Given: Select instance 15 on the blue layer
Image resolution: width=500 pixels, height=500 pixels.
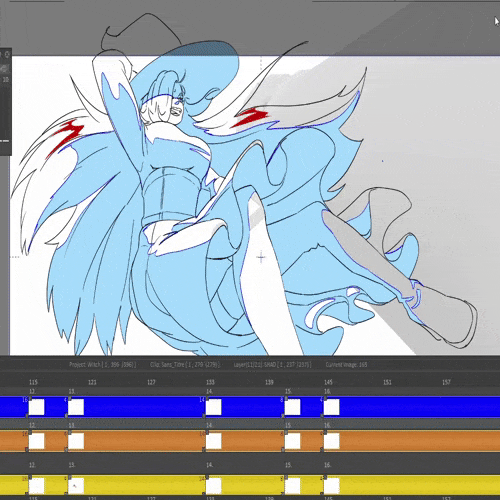Looking at the screenshot, I should (292, 407).
